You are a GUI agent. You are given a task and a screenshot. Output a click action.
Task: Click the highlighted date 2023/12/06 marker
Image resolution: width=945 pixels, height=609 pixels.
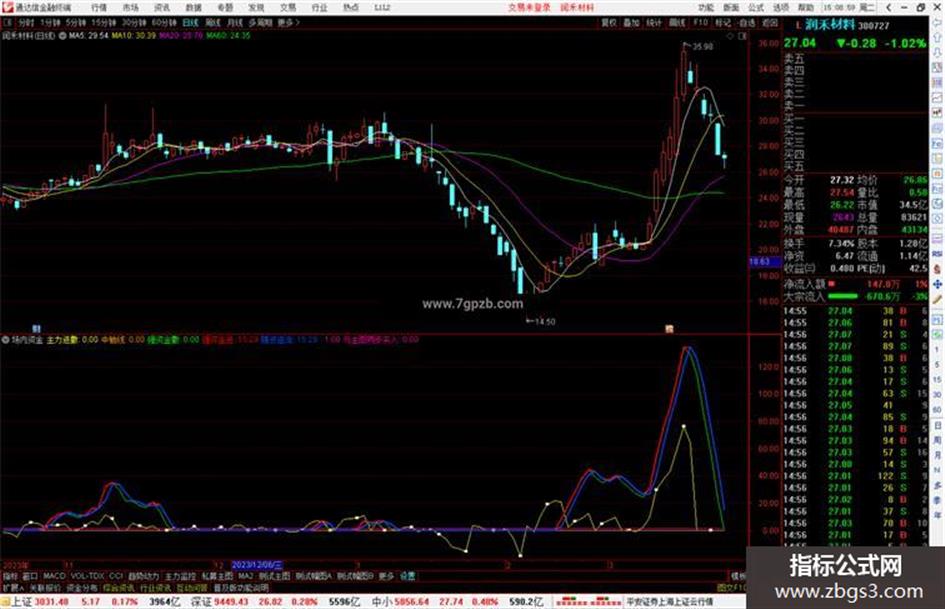[256, 566]
